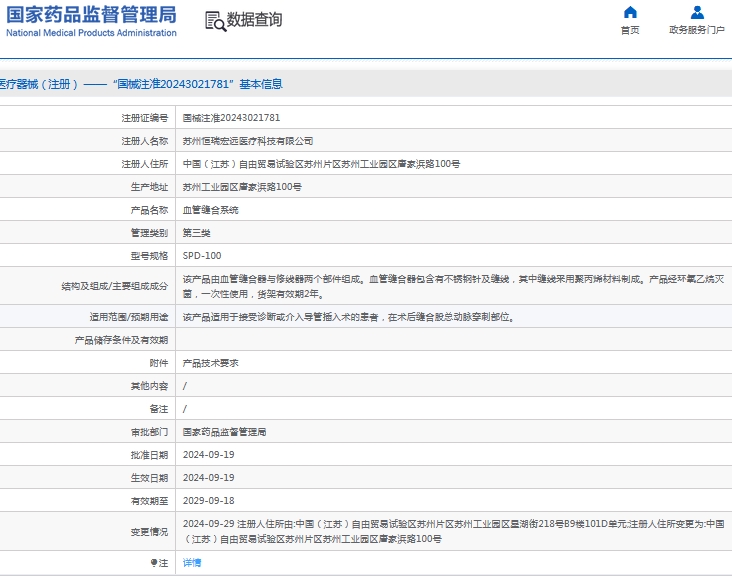Click the 注册人住所 address value

[x=321, y=164]
